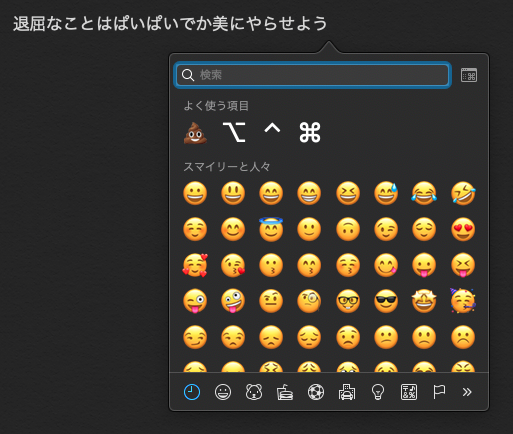Insert the Command key symbol

point(310,132)
